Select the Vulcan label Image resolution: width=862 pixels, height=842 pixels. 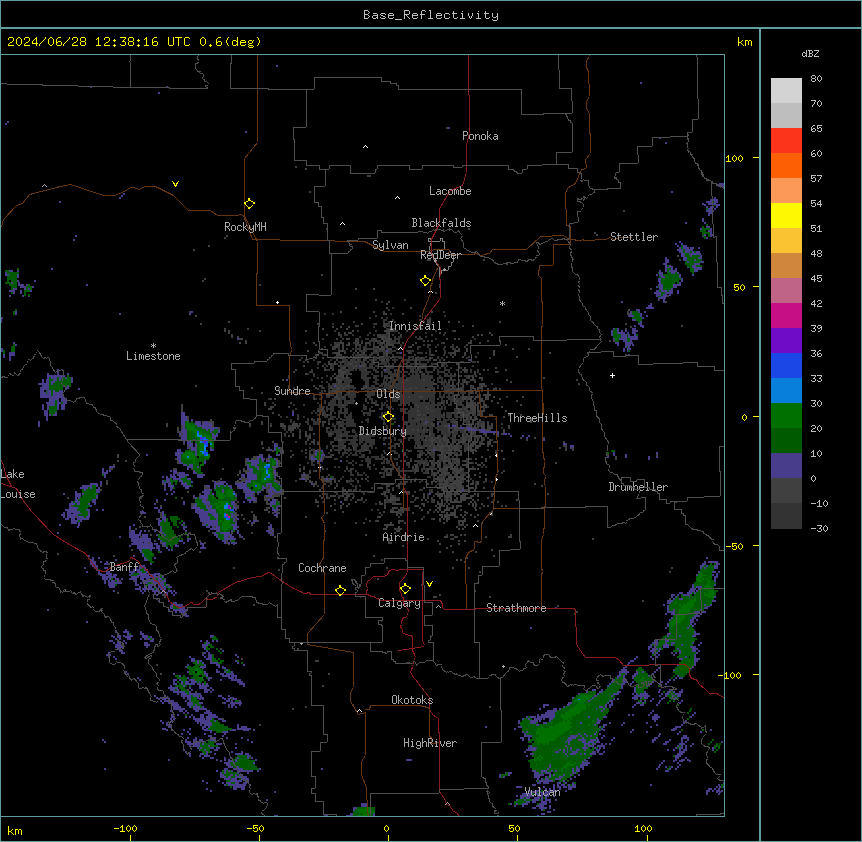542,792
